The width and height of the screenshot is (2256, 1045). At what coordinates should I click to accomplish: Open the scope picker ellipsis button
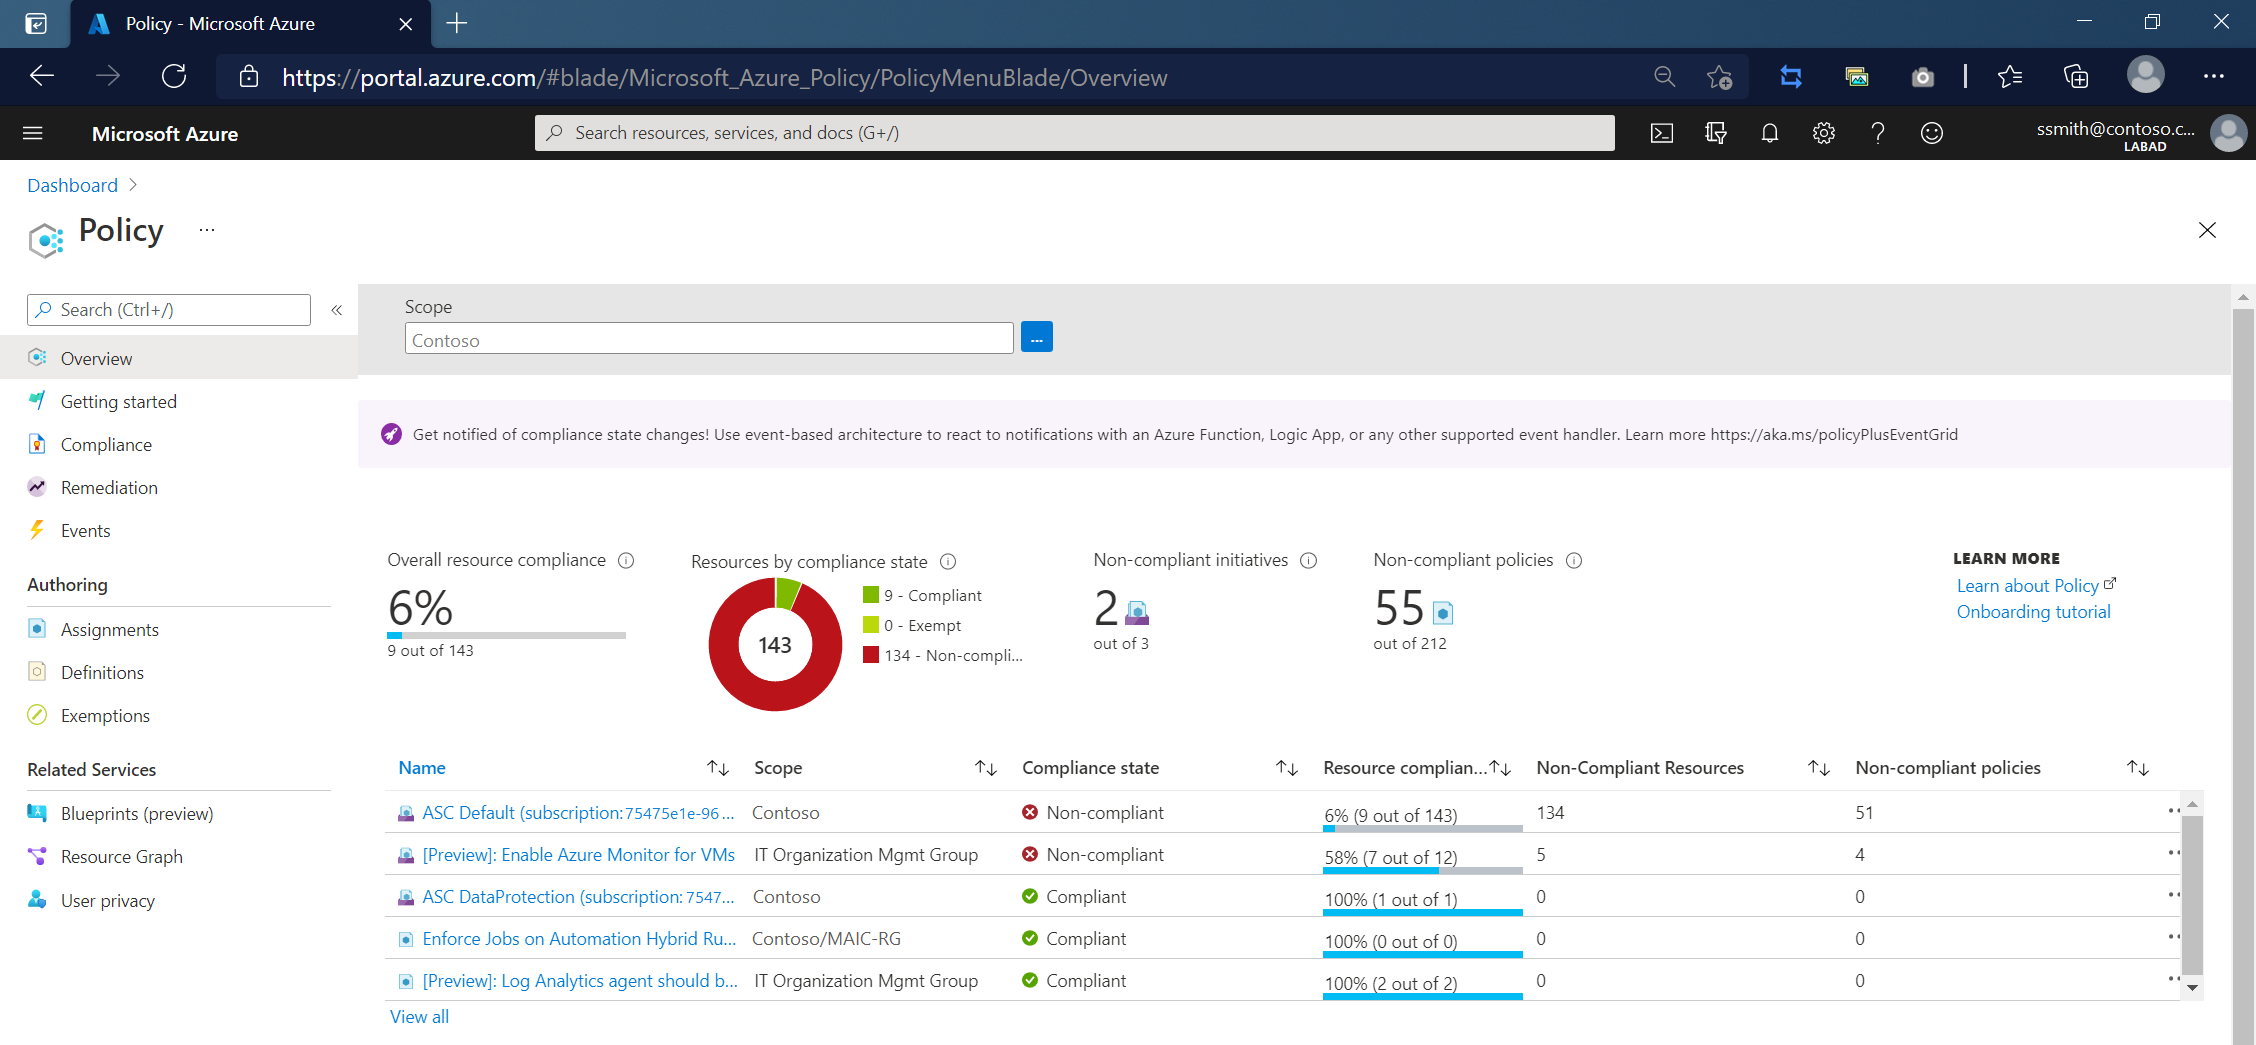click(x=1036, y=337)
